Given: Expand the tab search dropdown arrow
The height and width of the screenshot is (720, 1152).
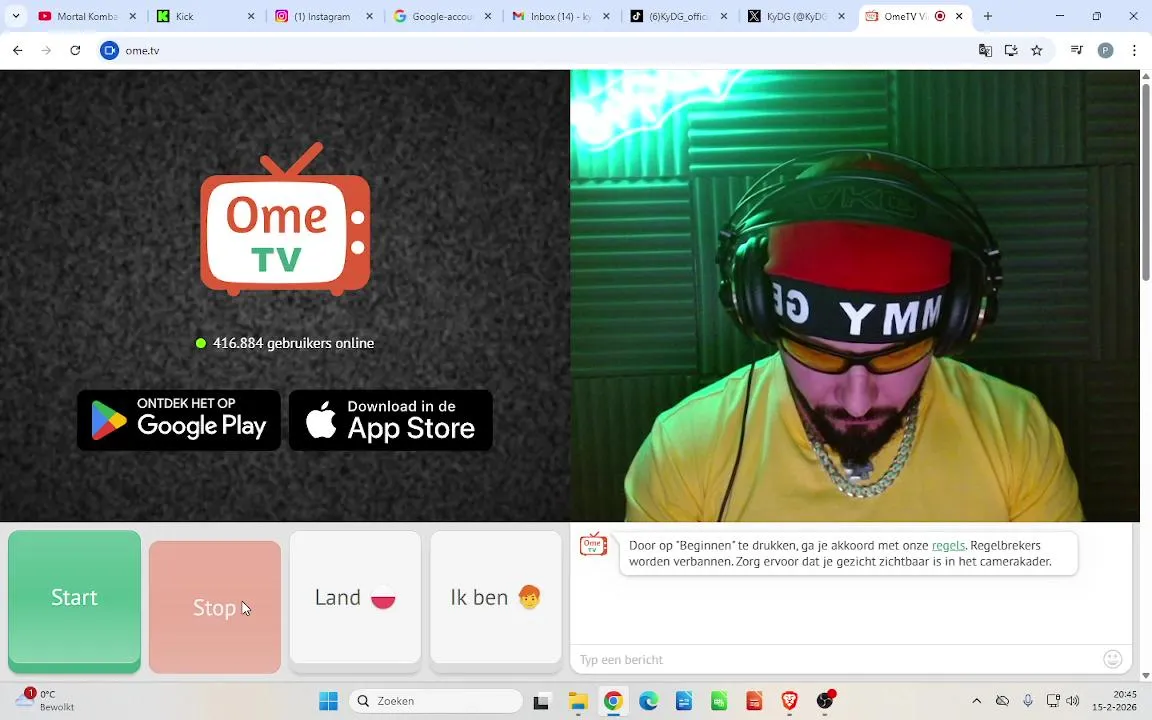Looking at the screenshot, I should click(x=15, y=16).
